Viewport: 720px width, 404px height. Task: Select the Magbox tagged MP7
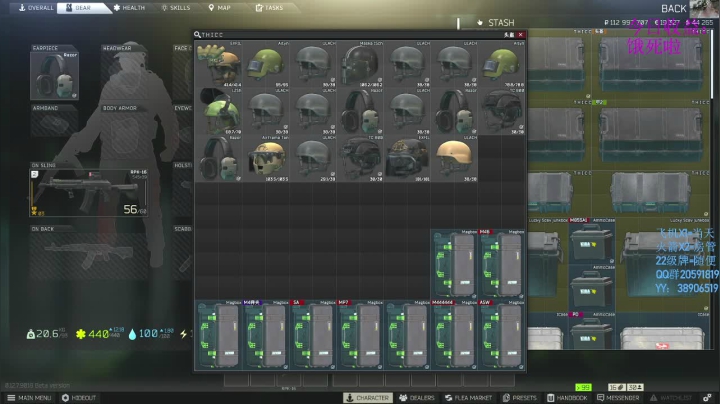click(x=360, y=335)
